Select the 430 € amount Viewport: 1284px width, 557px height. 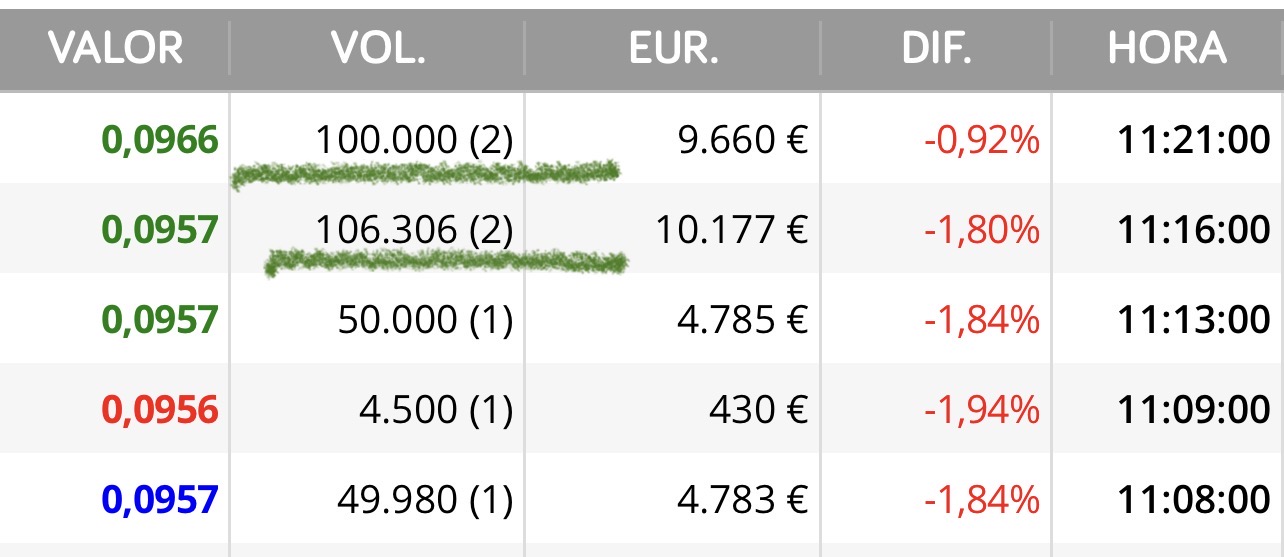pyautogui.click(x=760, y=409)
